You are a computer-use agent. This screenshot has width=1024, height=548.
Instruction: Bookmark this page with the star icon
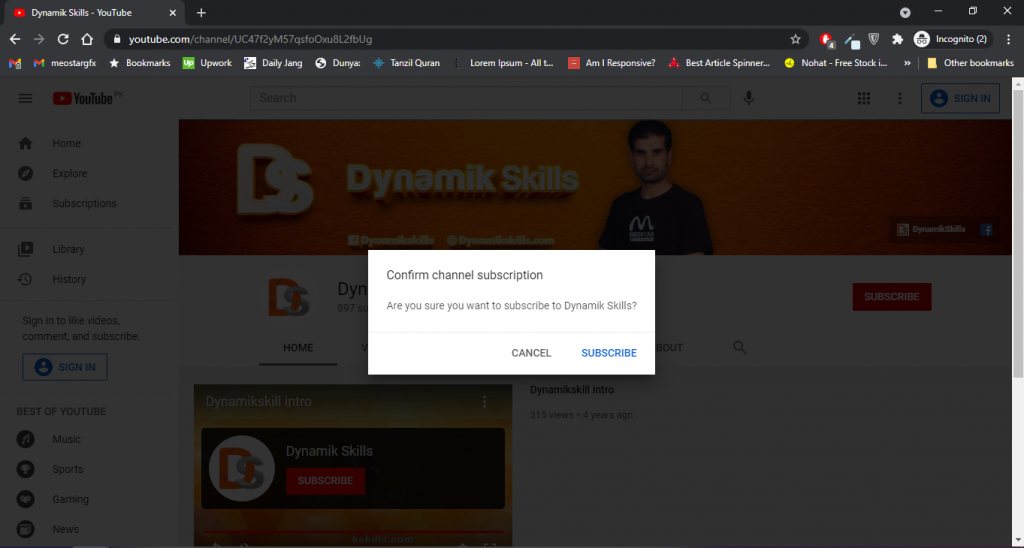[x=795, y=39]
